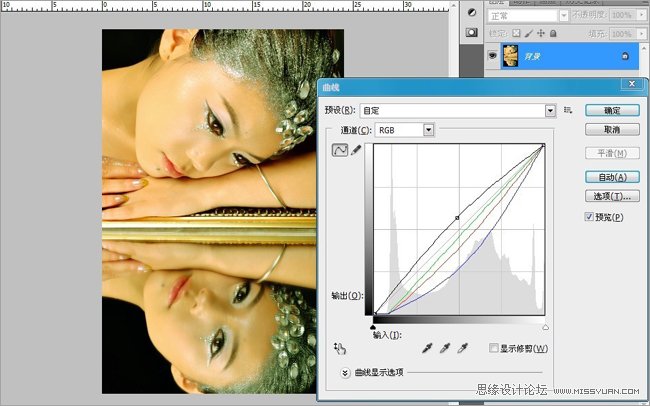The image size is (650, 406).
Task: Enable the 显示修剪 (Show Clipping) checkbox
Action: [x=494, y=348]
